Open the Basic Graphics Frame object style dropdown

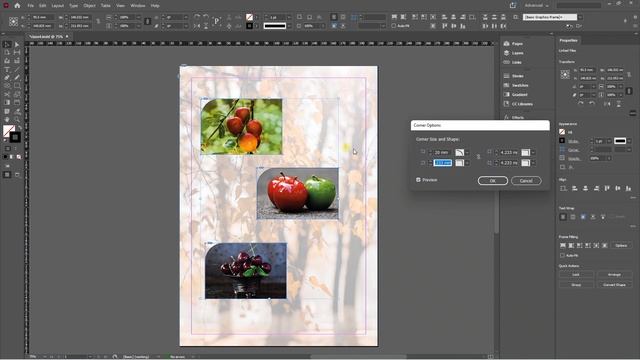[580, 17]
